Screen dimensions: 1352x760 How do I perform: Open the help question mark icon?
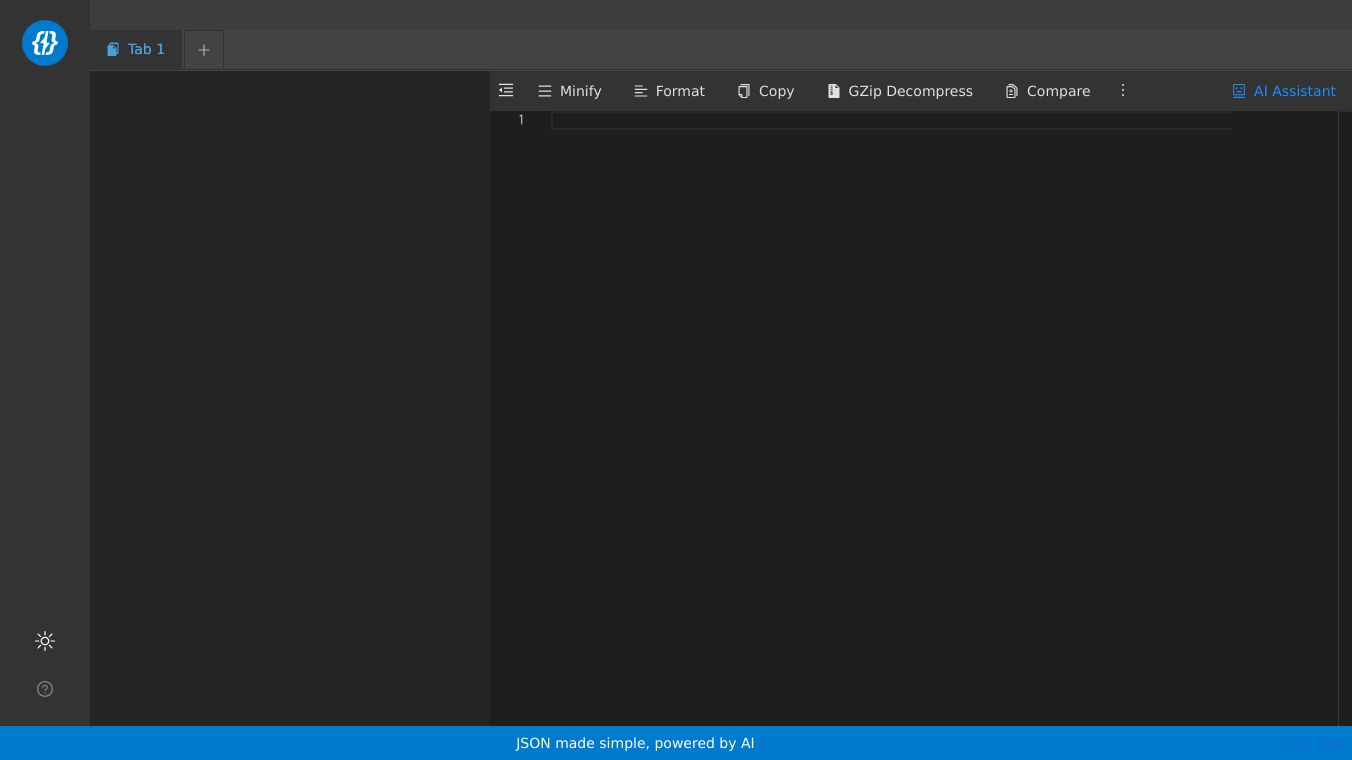tap(45, 689)
